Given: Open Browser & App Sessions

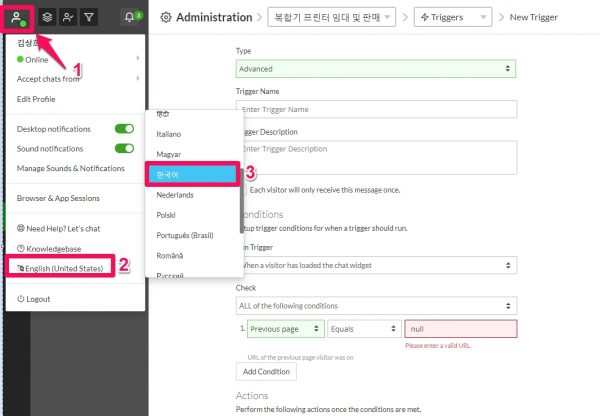Looking at the screenshot, I should coord(58,198).
